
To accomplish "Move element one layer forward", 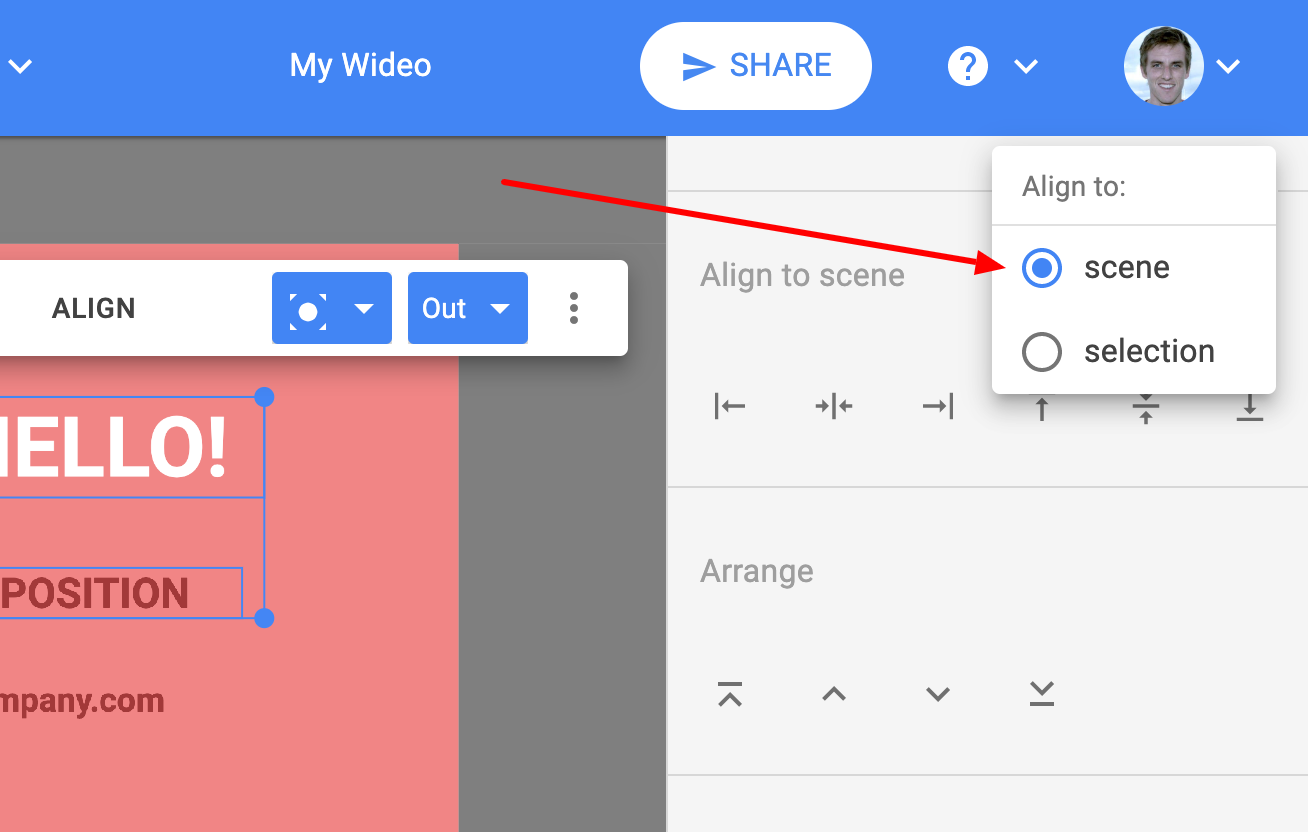I will point(834,693).
